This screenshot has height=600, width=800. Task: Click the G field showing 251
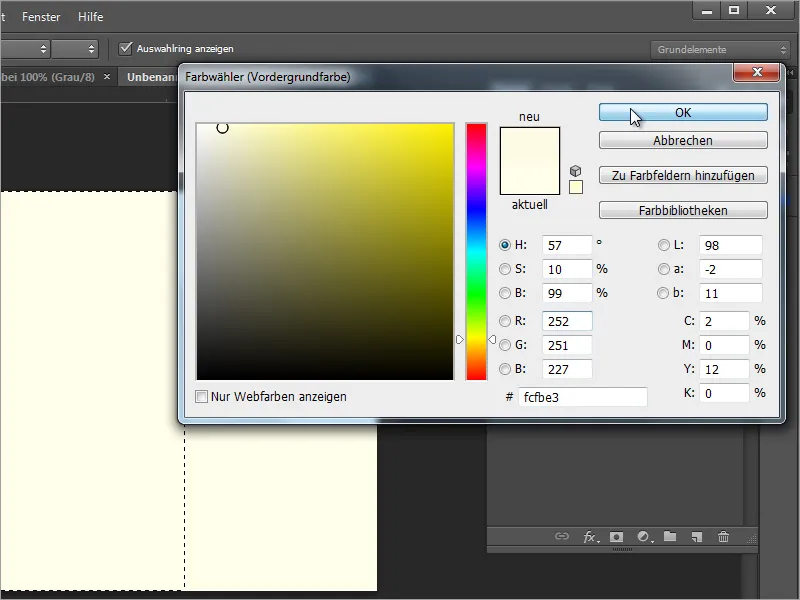click(567, 345)
